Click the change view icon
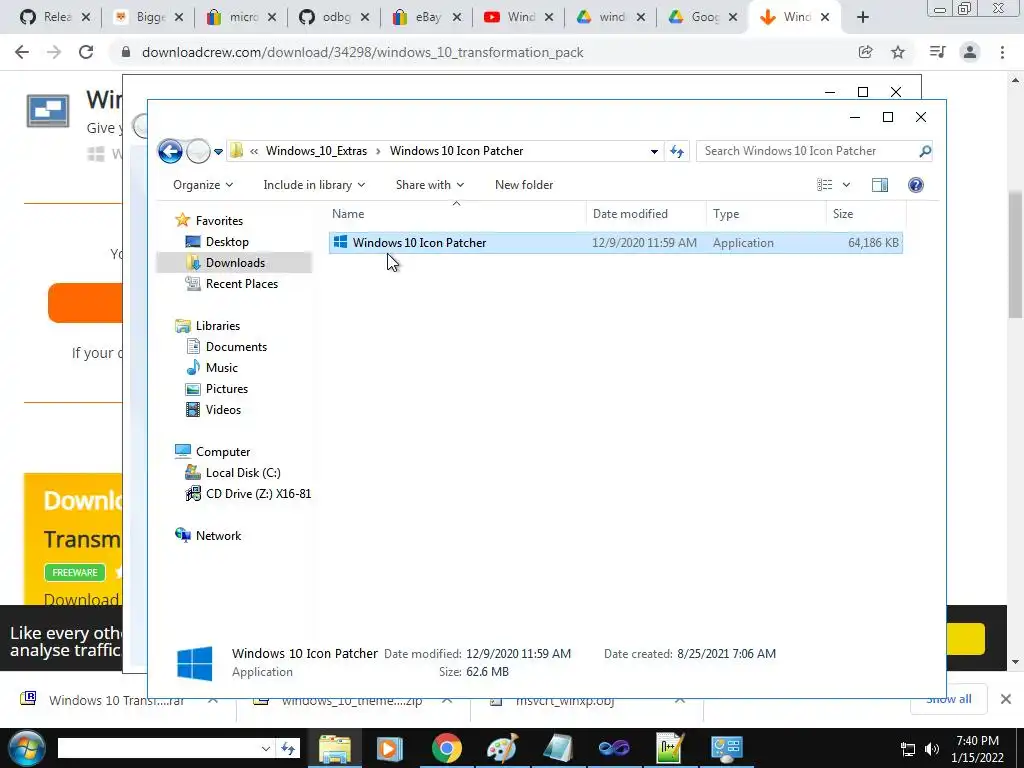Viewport: 1024px width, 768px height. pyautogui.click(x=825, y=185)
